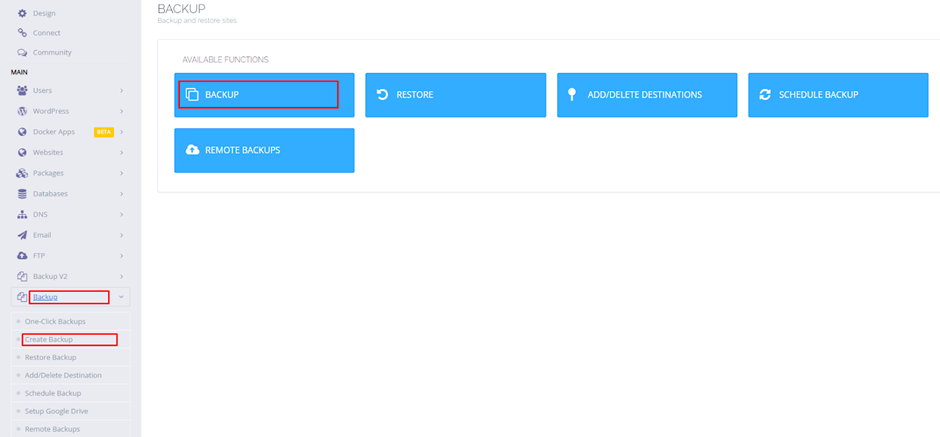The image size is (940, 437).
Task: Click ADD/DELETE DESTINATIONS tile label
Action: [644, 95]
